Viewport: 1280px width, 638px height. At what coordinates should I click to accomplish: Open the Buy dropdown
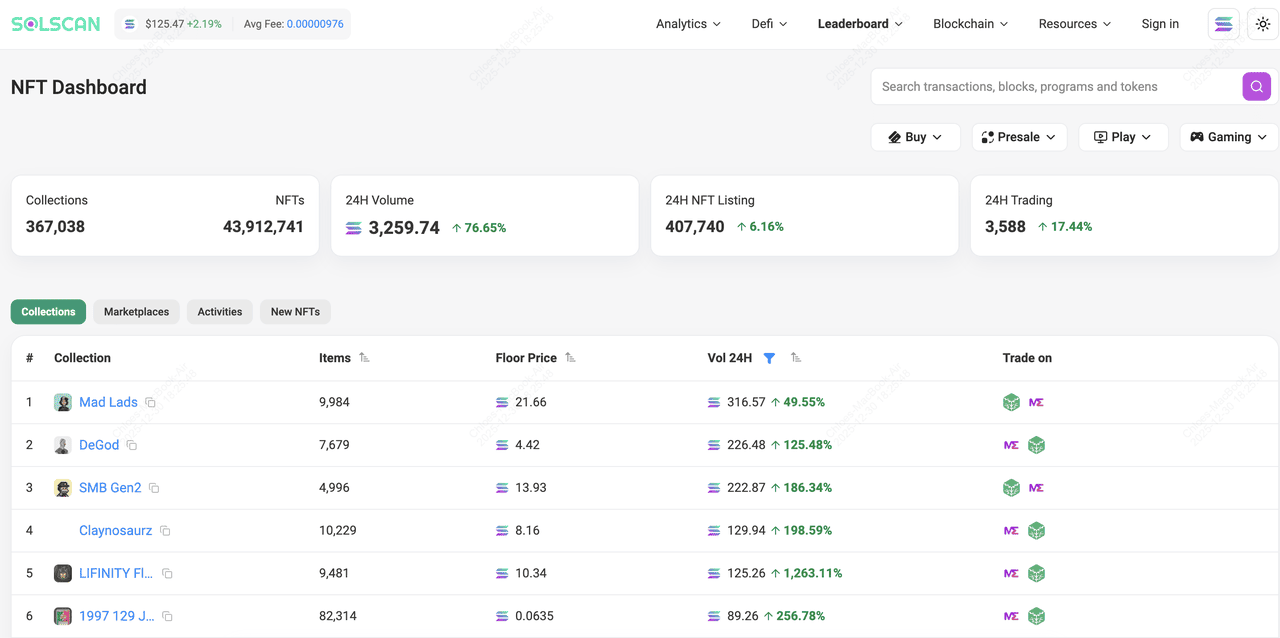click(915, 137)
